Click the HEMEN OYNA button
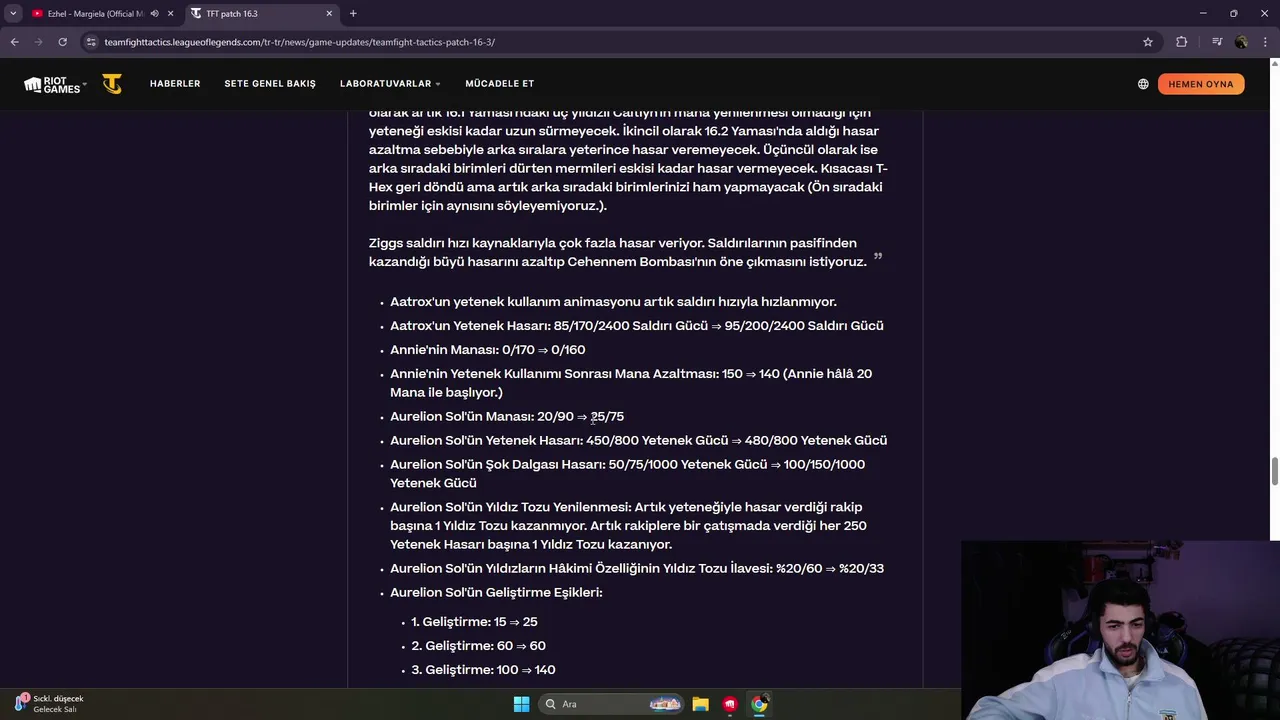Image resolution: width=1280 pixels, height=720 pixels. [x=1201, y=84]
